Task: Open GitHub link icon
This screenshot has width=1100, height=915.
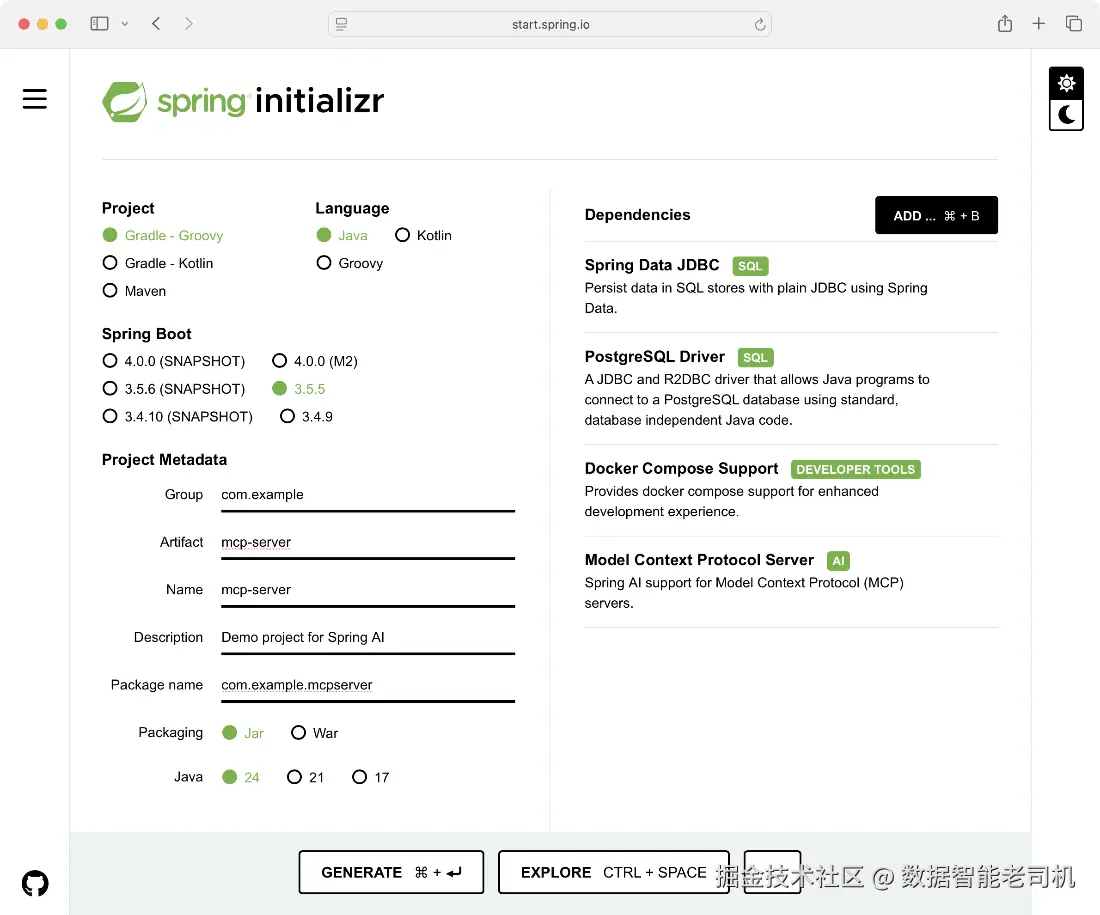Action: pyautogui.click(x=35, y=883)
